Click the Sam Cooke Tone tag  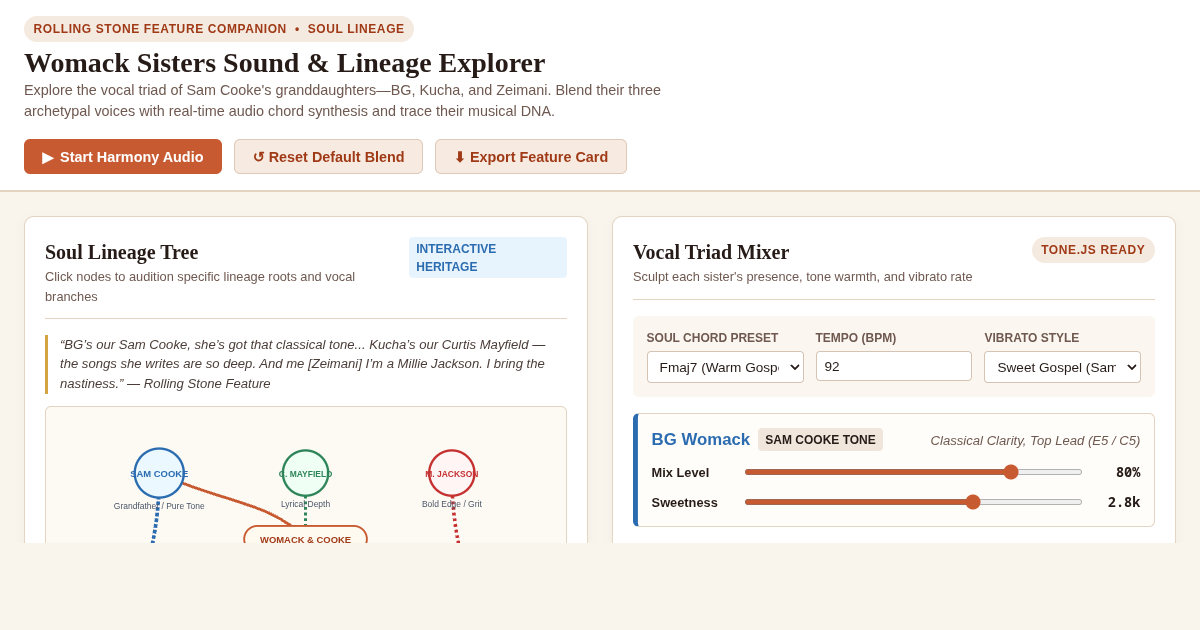(x=820, y=440)
